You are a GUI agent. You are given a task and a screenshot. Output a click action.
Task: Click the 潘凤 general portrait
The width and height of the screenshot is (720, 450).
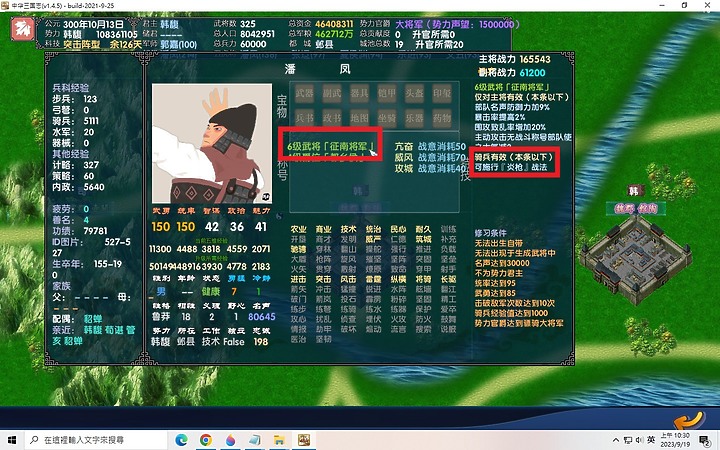coord(212,144)
